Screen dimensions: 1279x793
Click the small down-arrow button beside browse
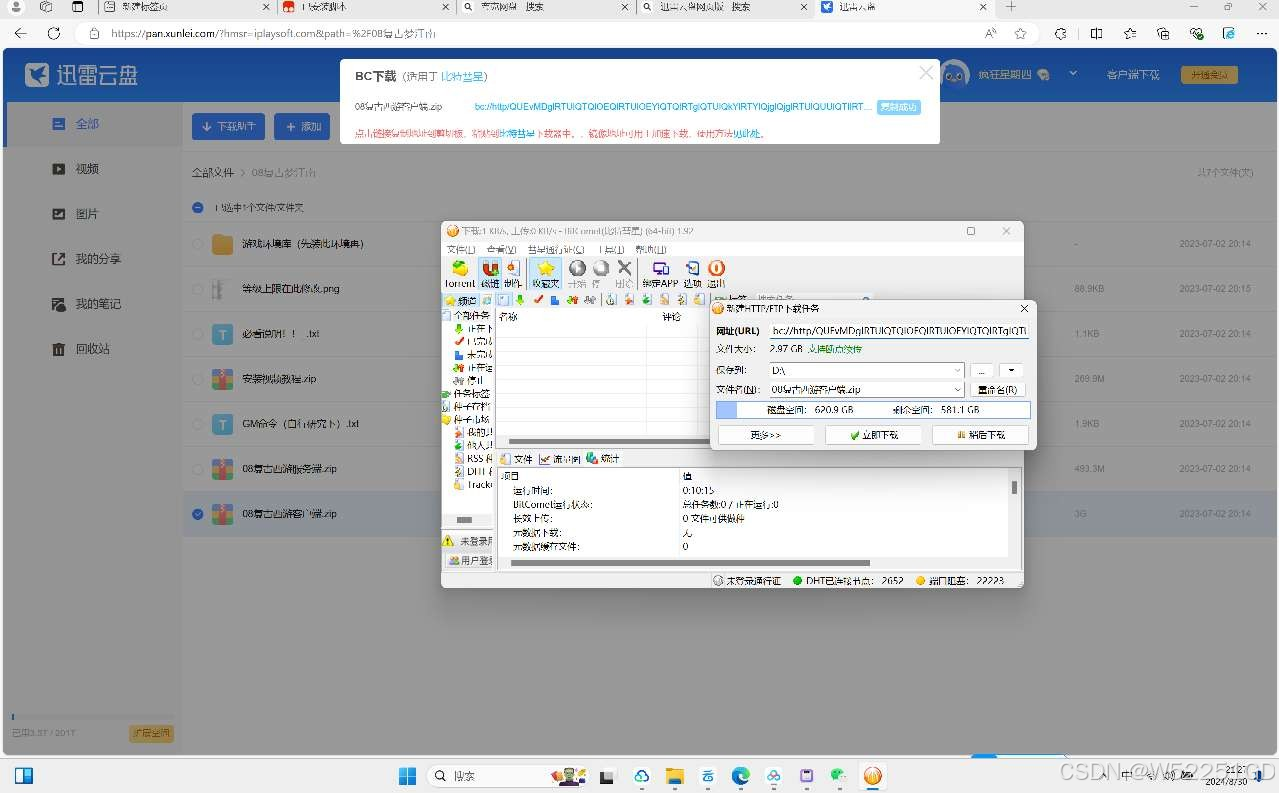pos(1012,370)
